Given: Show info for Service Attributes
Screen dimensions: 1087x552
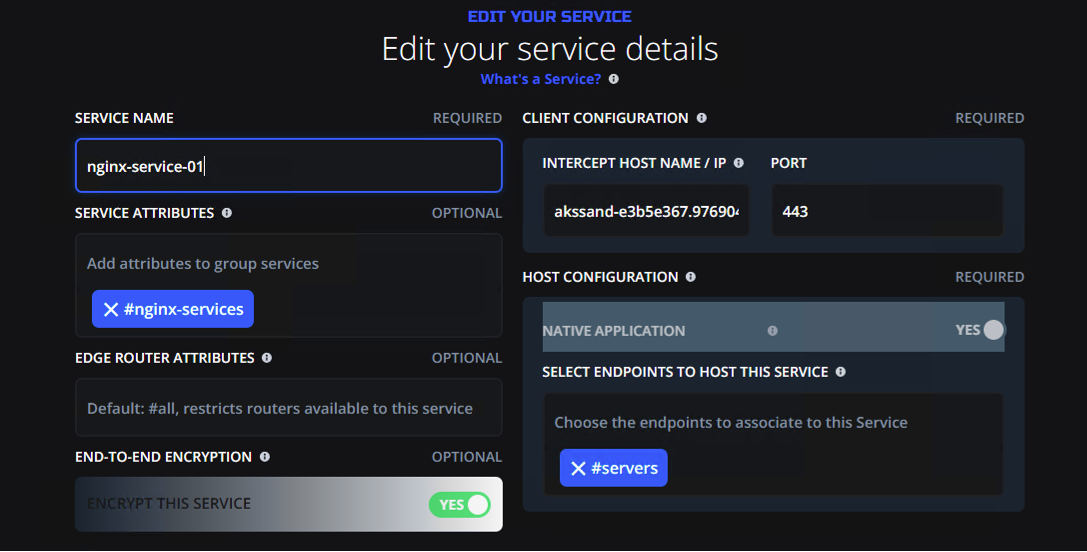Looking at the screenshot, I should coord(227,213).
